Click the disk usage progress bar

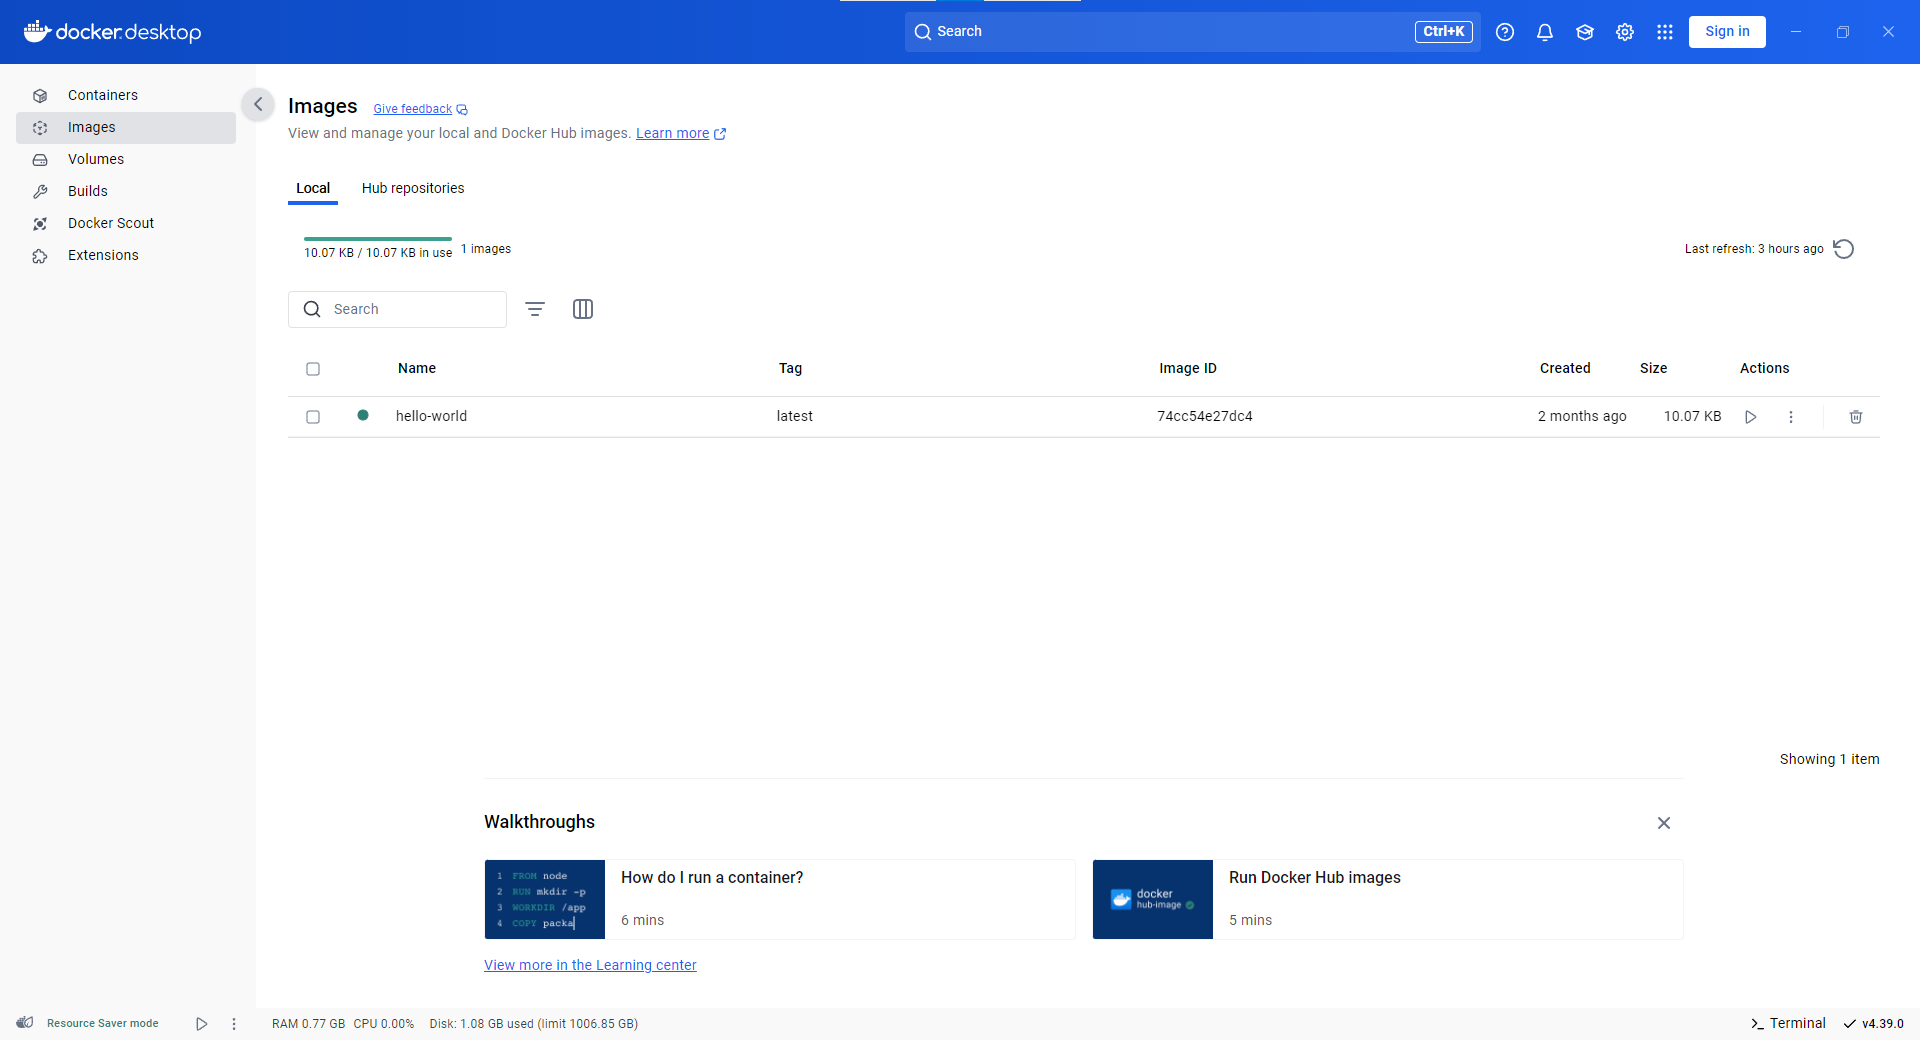(x=378, y=239)
